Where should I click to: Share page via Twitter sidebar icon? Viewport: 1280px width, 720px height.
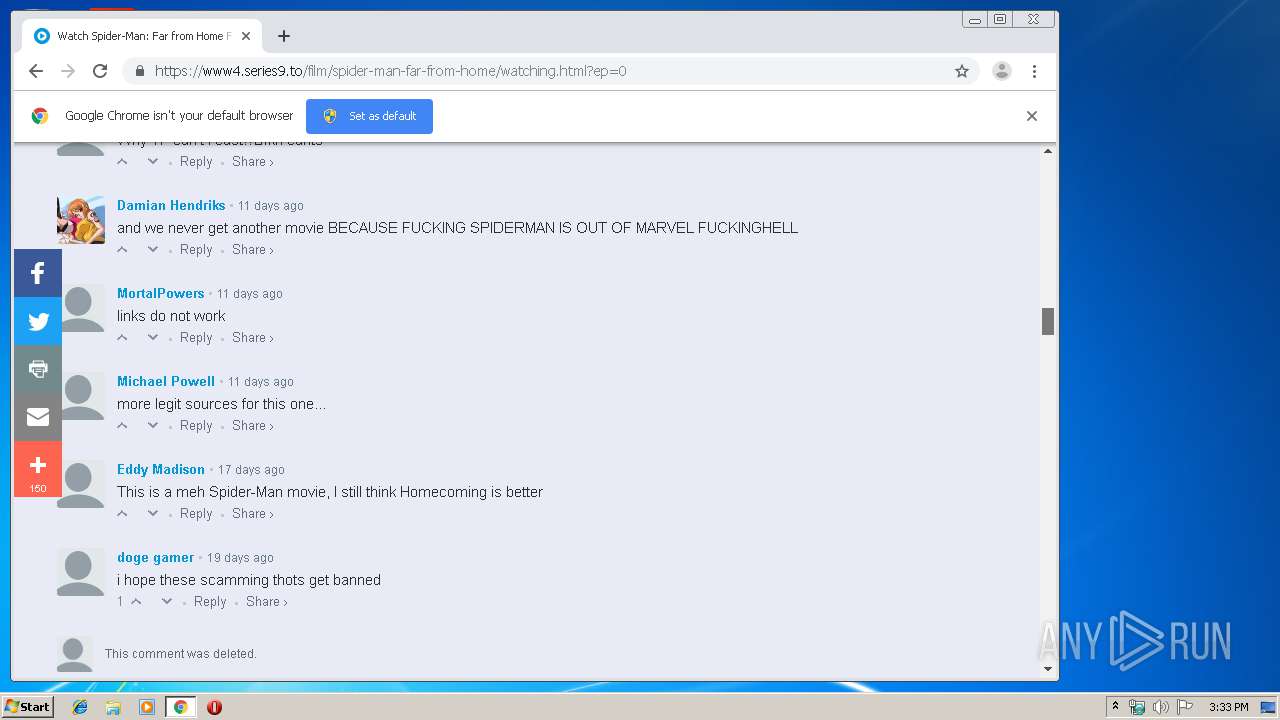point(38,321)
